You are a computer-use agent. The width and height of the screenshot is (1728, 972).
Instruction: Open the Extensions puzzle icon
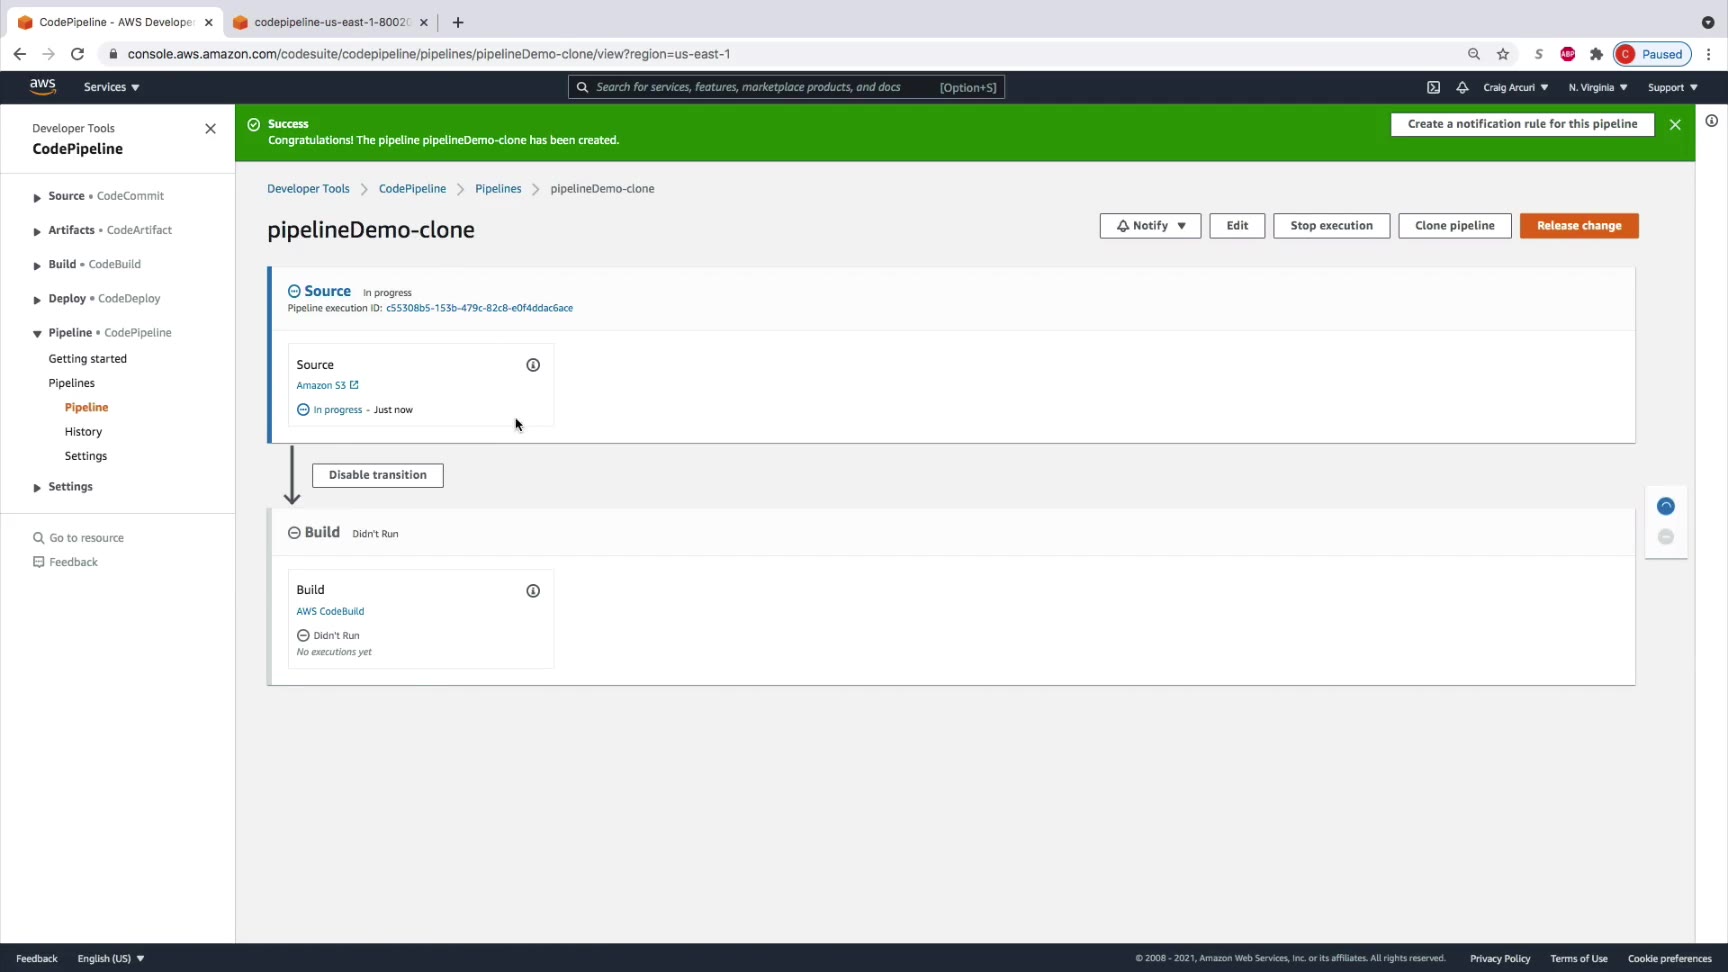tap(1597, 54)
